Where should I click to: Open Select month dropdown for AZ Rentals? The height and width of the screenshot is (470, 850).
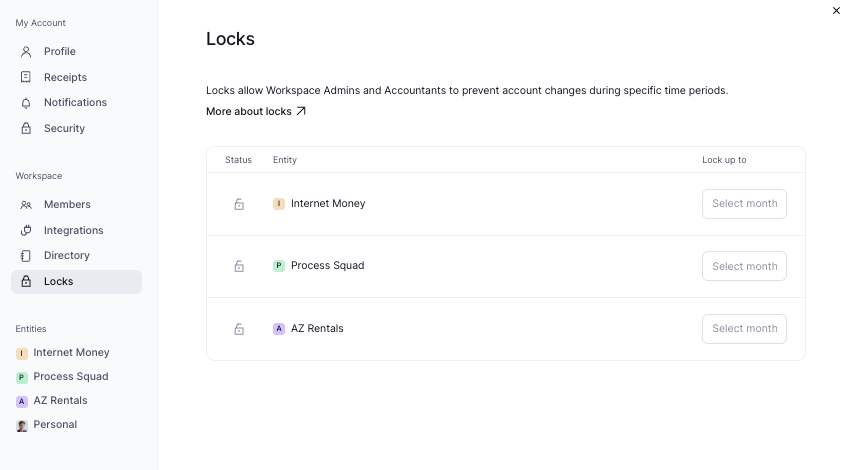744,329
